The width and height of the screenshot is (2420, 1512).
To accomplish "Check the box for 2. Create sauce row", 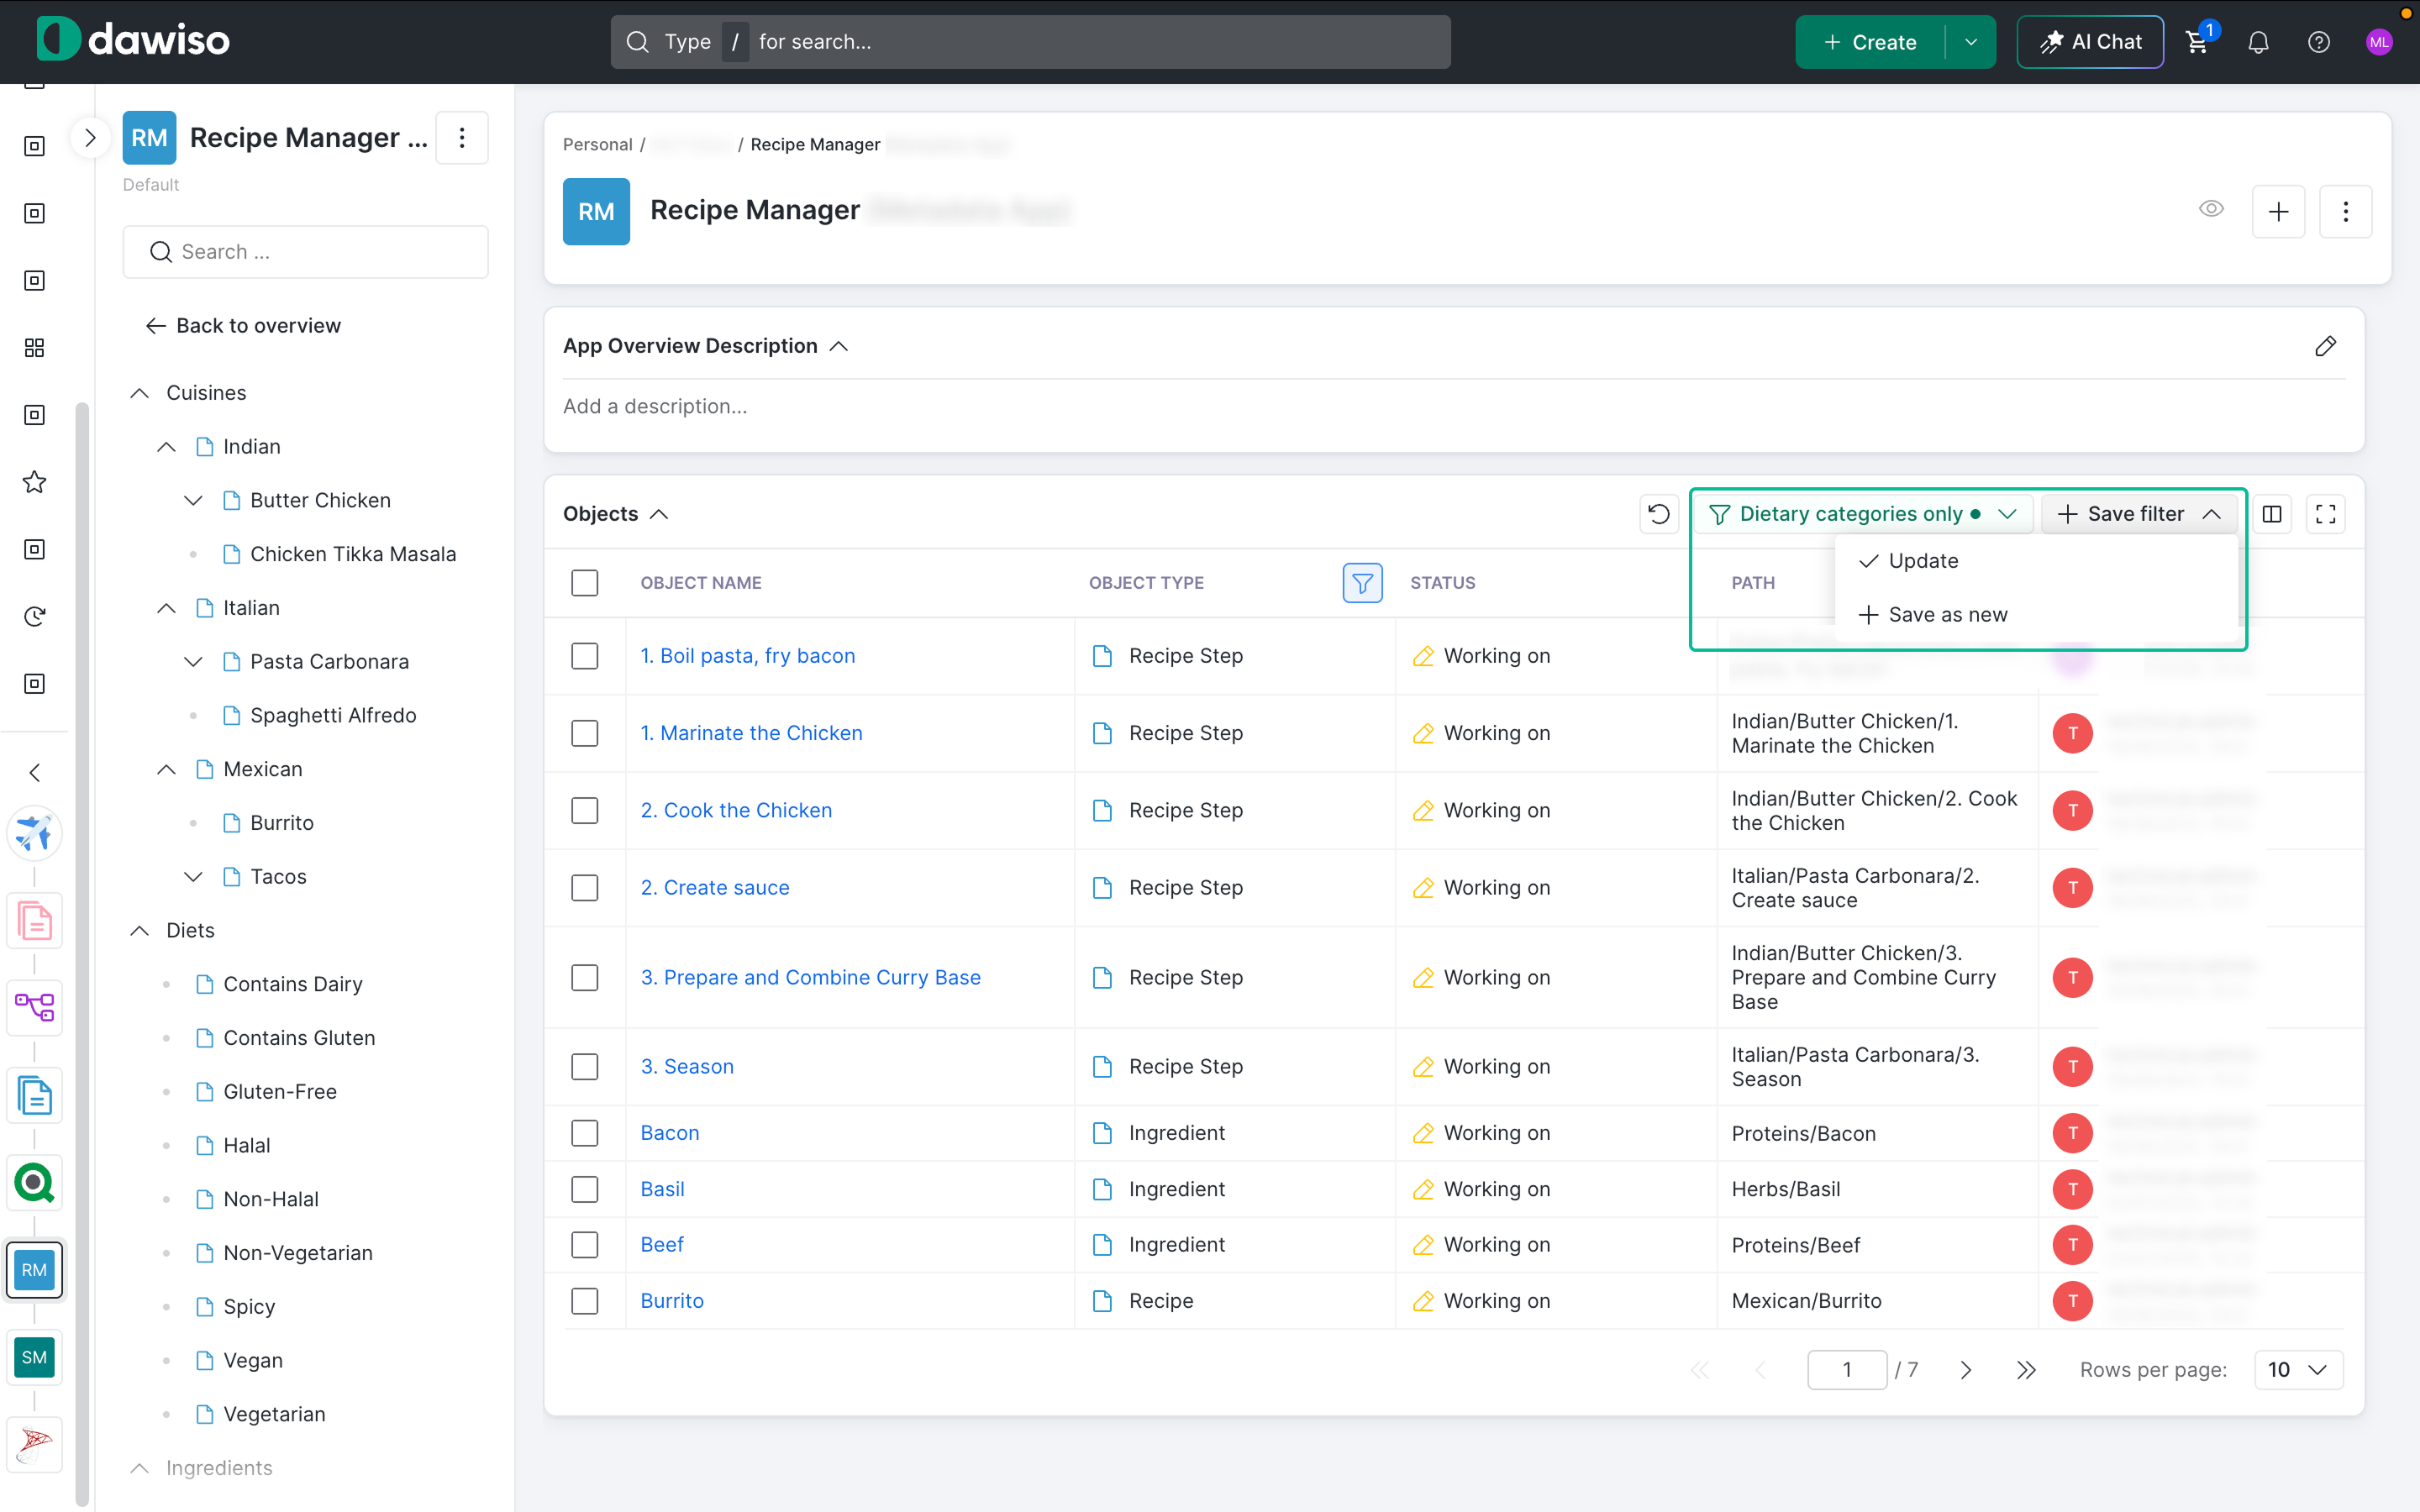I will click(585, 888).
